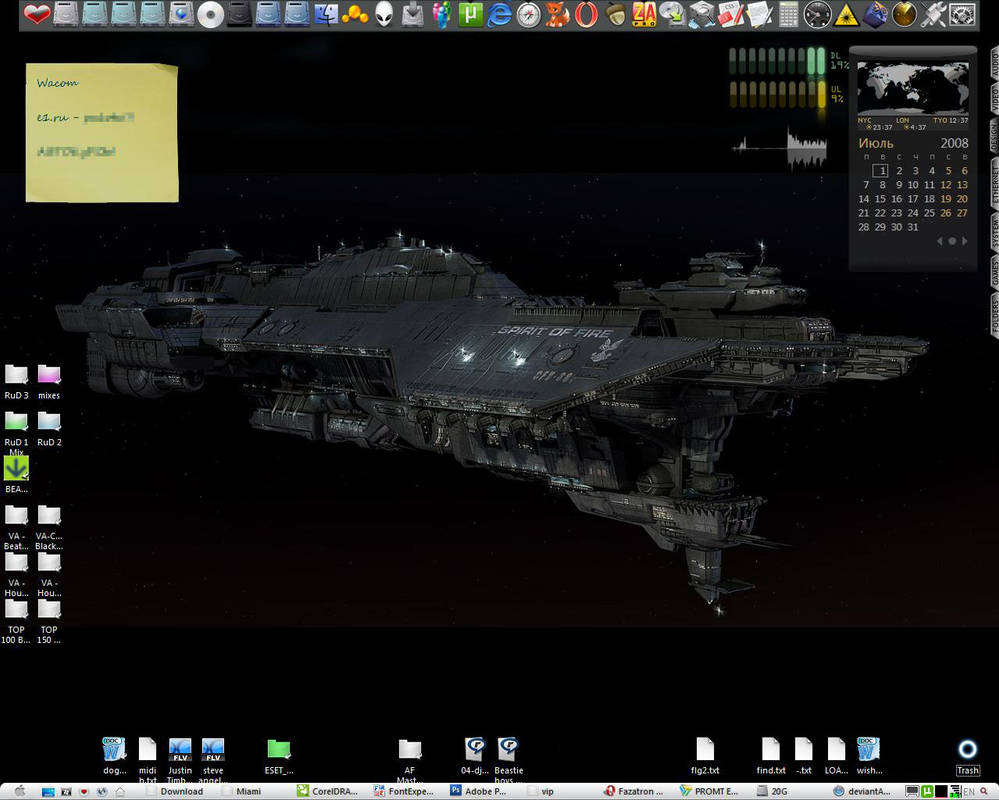This screenshot has width=999, height=800.
Task: Open the orange molecule icon in the dock
Action: 355,14
